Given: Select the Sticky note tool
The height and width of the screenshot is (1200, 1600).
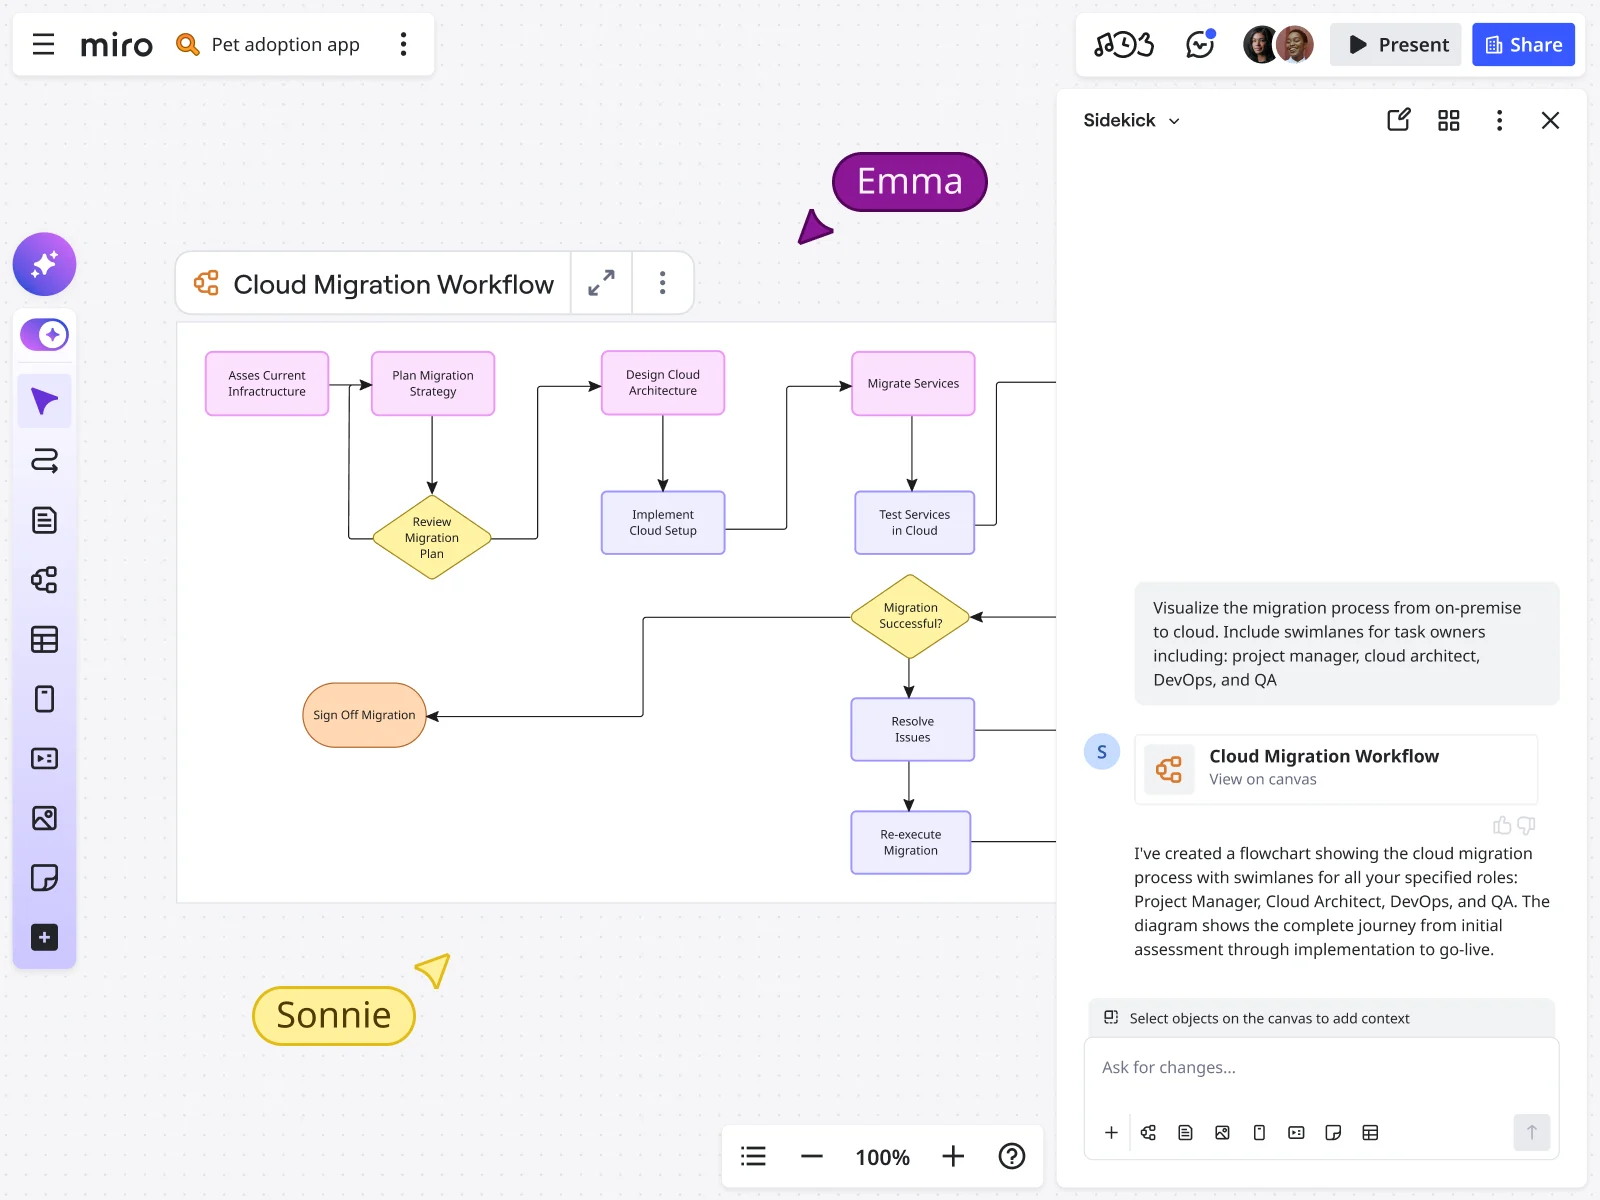Looking at the screenshot, I should point(44,878).
